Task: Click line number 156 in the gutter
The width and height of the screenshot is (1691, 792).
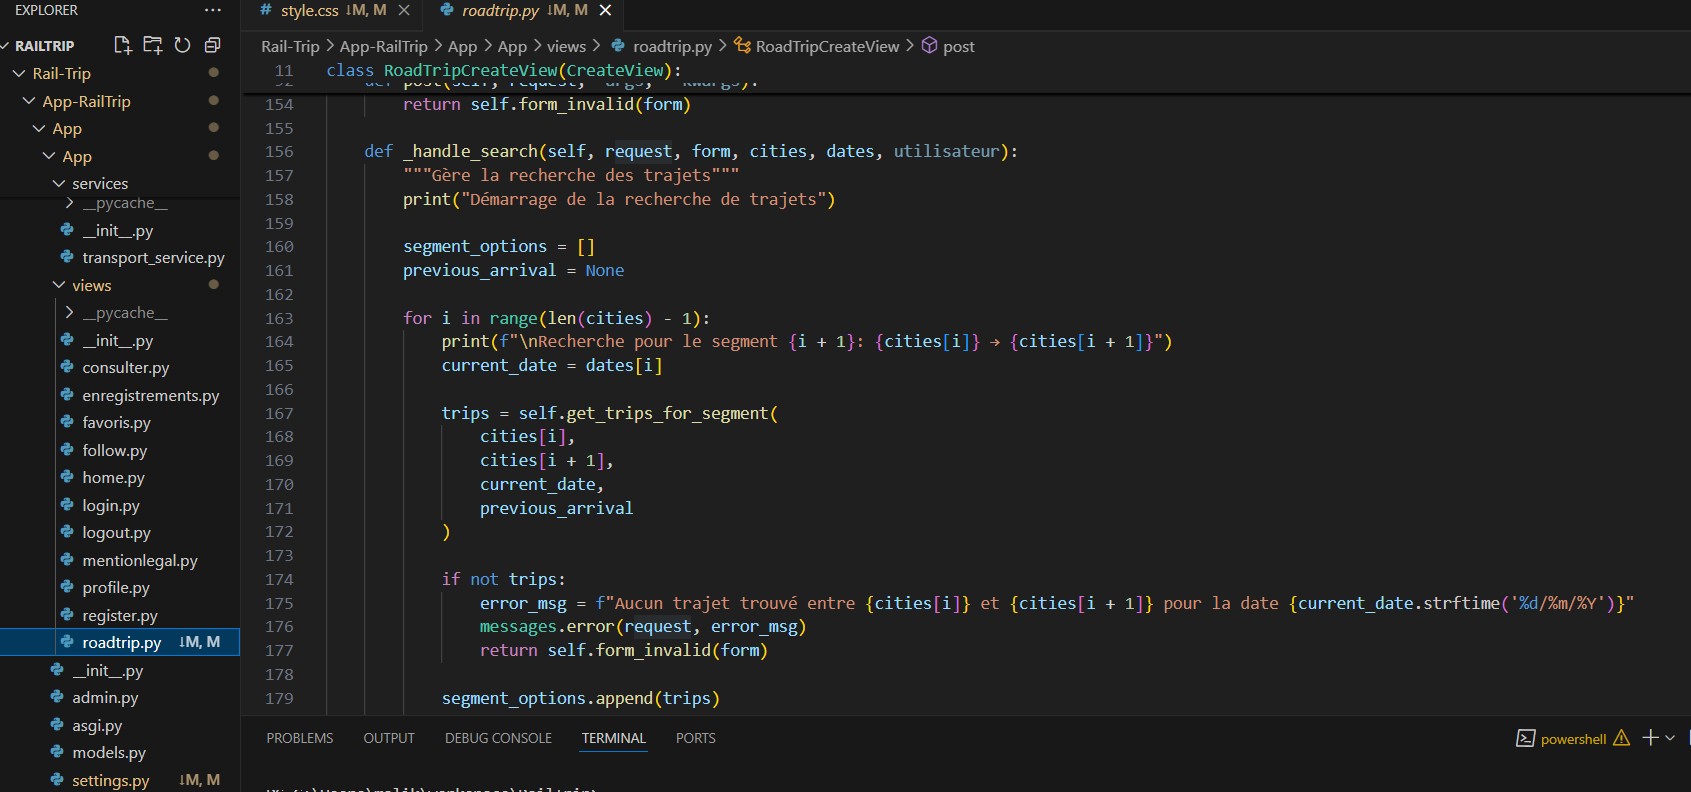Action: 279,151
